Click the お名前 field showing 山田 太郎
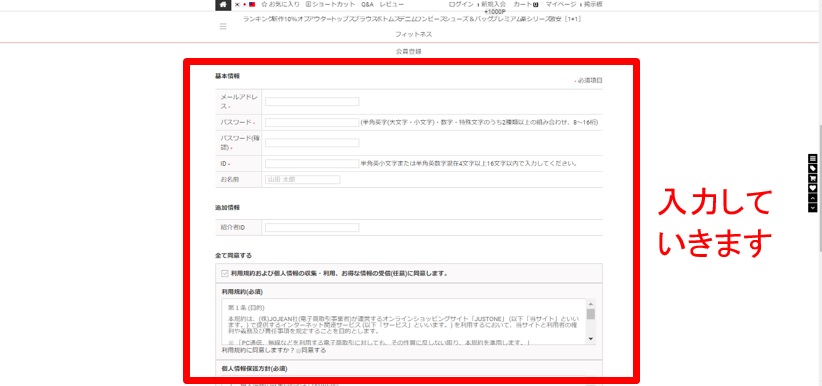Viewport: 822px width, 386px height. 302,179
